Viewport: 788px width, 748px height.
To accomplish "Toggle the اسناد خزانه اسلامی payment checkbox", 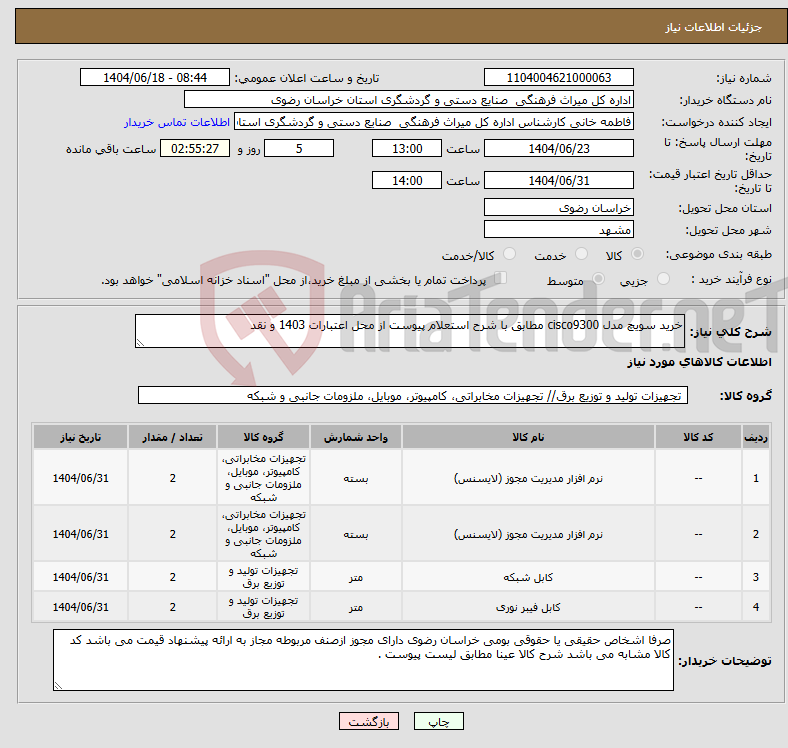I will (x=501, y=278).
